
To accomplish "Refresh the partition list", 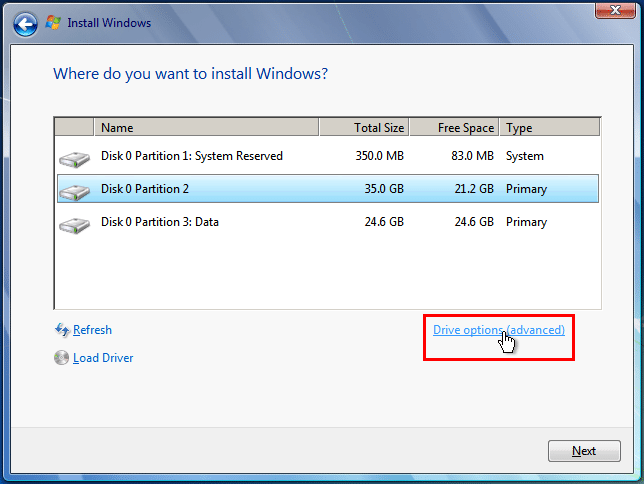I will pos(92,330).
